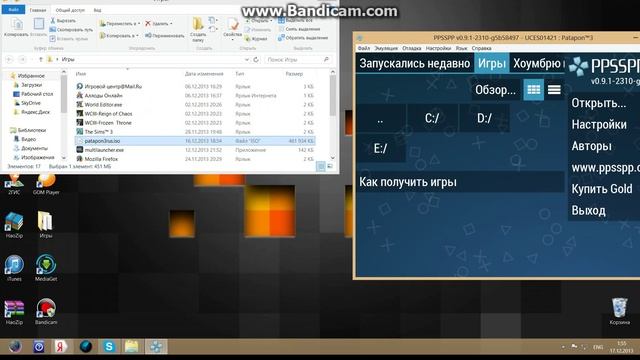Select the Хоумбрю tab in PPSSPP

[537, 64]
